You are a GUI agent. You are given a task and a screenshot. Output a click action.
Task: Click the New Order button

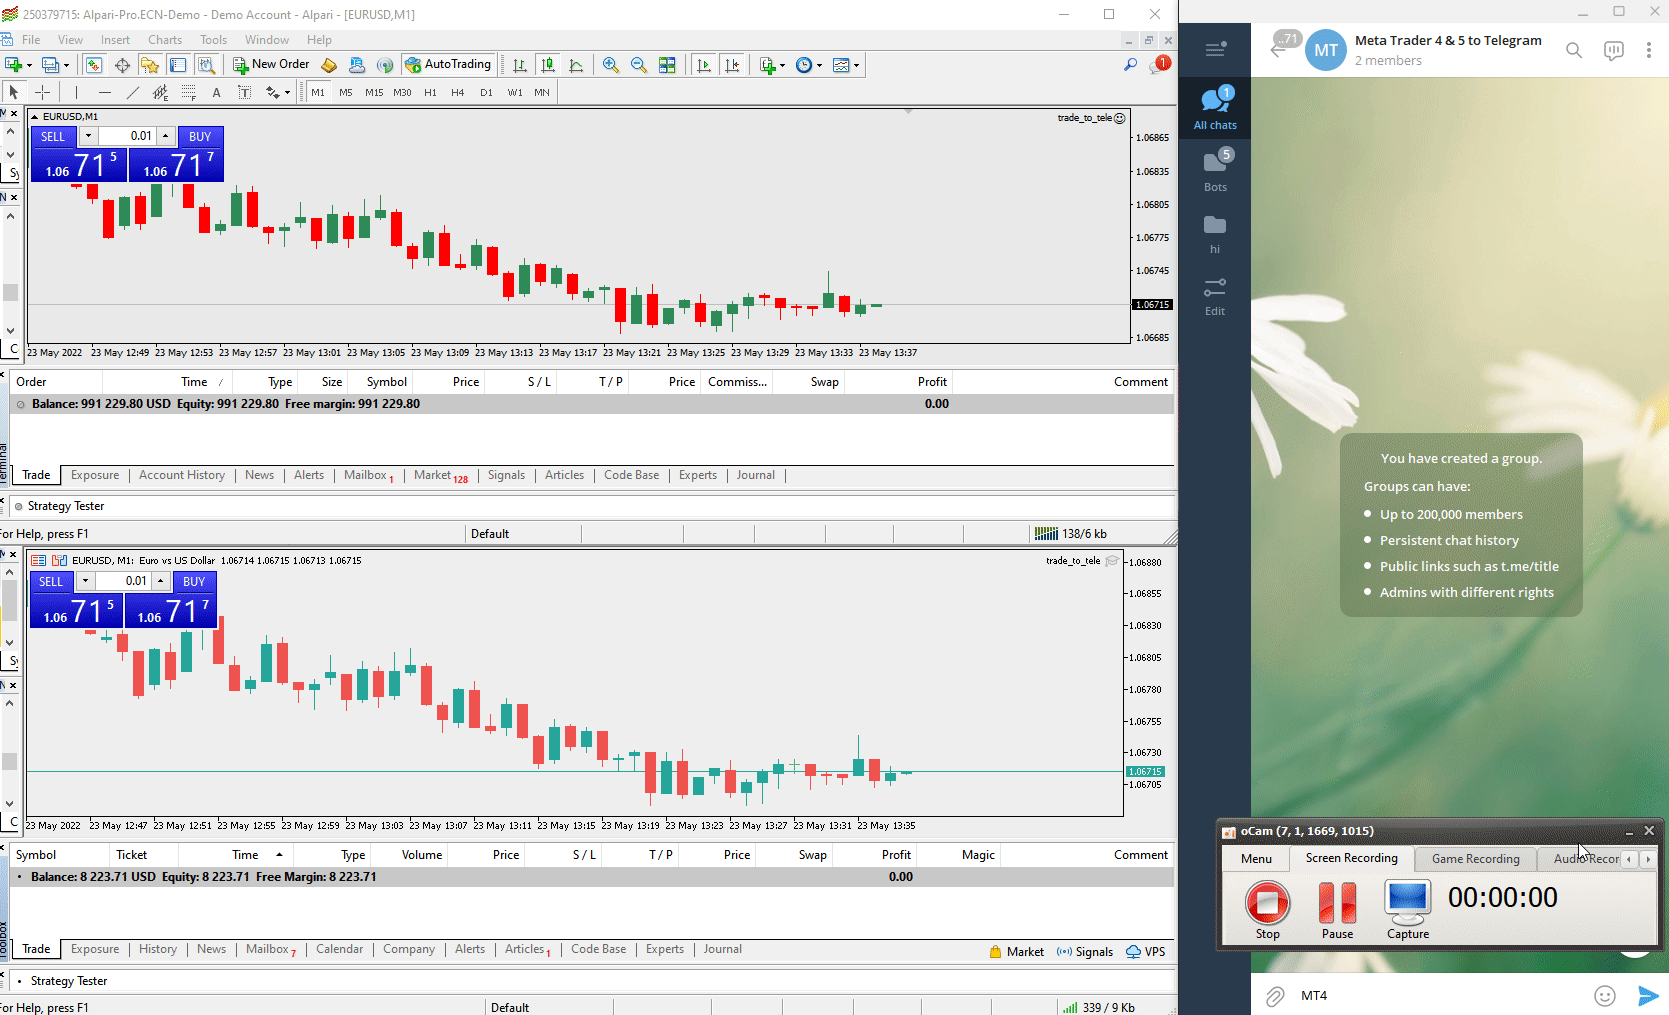(x=271, y=64)
